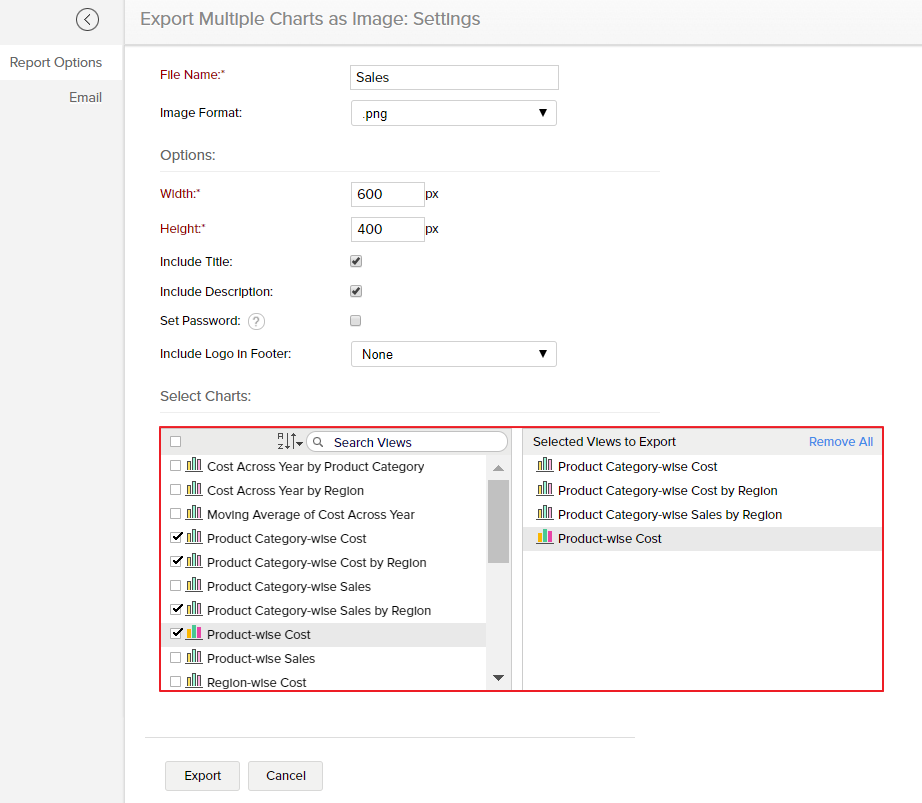Click the back arrow at the top left
This screenshot has width=922, height=803.
(87, 19)
